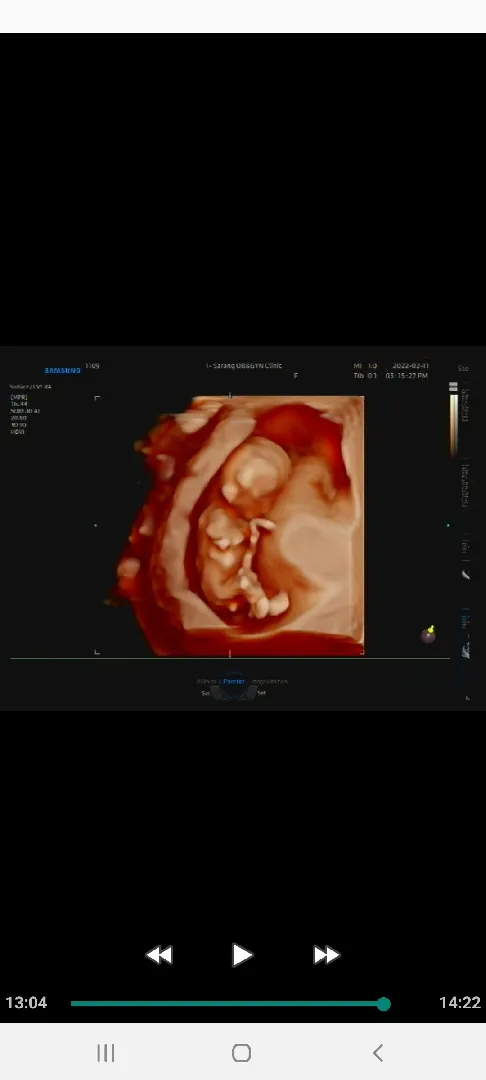This screenshot has height=1080, width=486.
Task: Click the Sarang OB&GYN Clinic title
Action: coord(244,366)
